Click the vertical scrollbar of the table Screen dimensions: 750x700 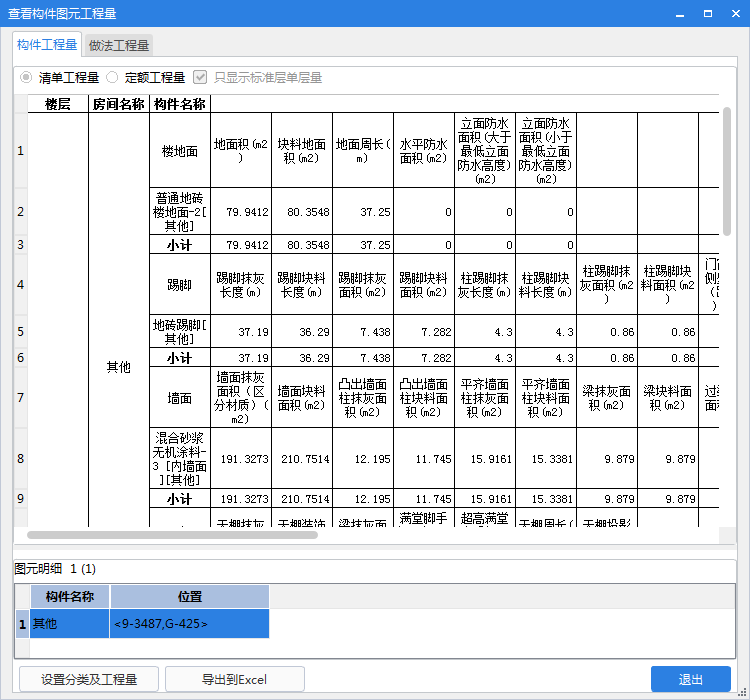pyautogui.click(x=727, y=172)
